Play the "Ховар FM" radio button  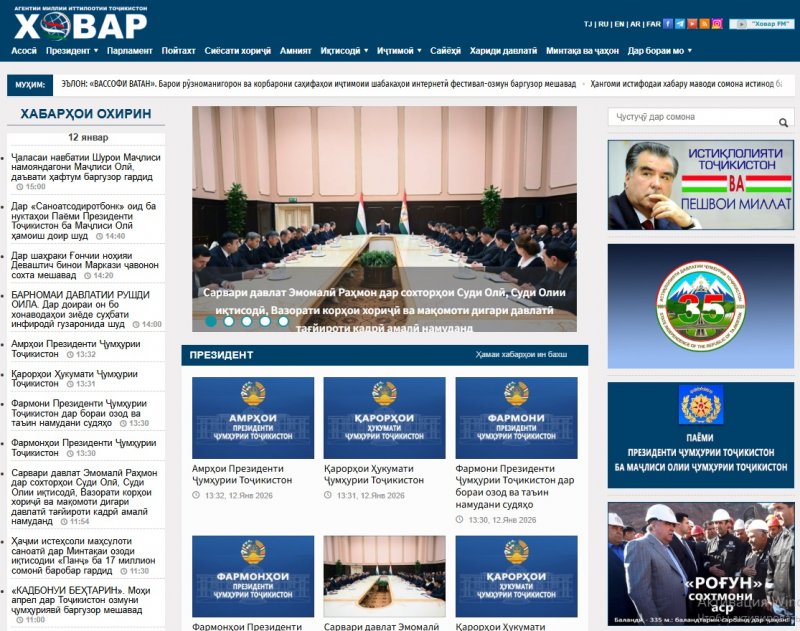(761, 23)
